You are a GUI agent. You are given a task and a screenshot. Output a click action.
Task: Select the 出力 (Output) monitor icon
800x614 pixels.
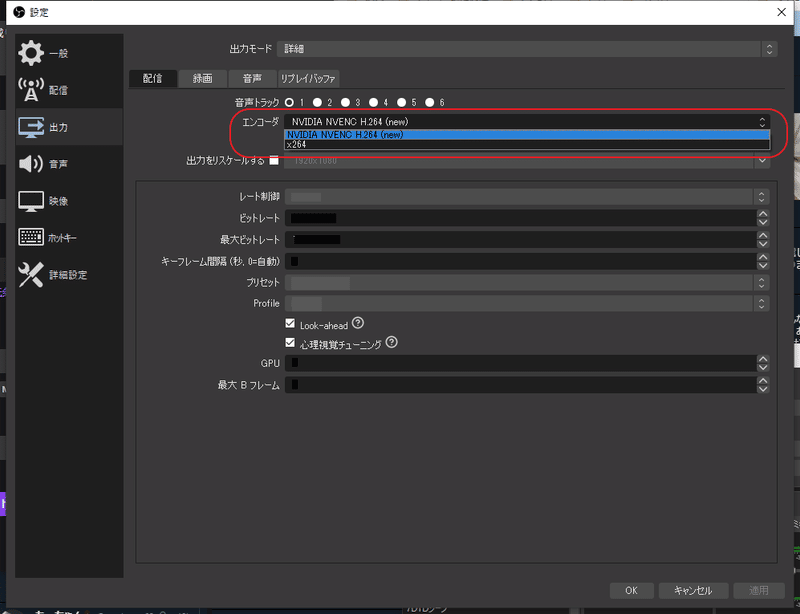point(31,127)
